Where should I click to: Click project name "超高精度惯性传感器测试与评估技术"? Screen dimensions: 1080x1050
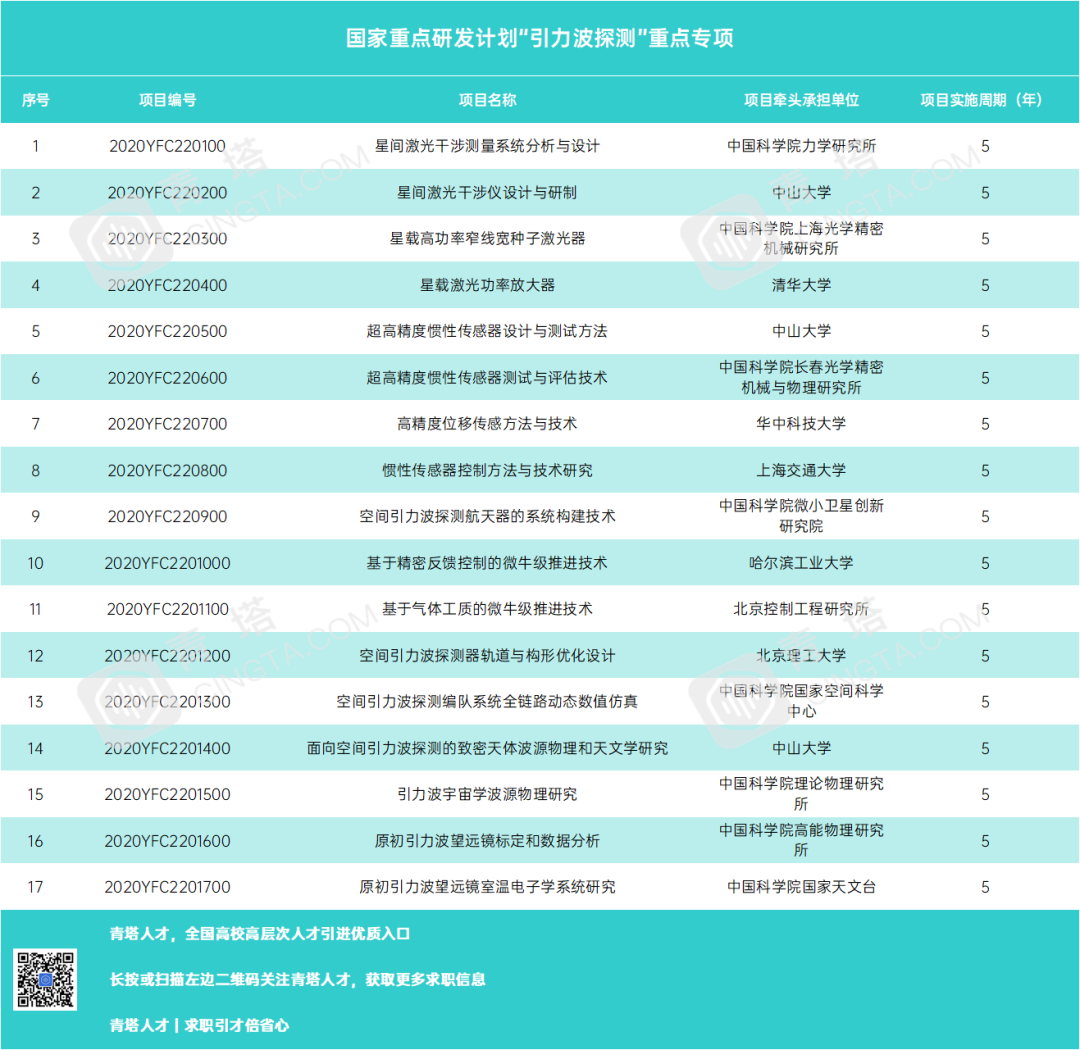click(487, 378)
